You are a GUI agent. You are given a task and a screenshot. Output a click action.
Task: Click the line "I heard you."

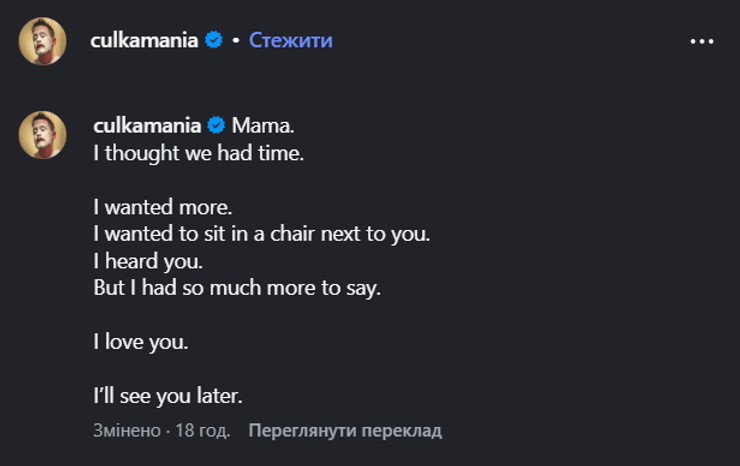point(147,261)
